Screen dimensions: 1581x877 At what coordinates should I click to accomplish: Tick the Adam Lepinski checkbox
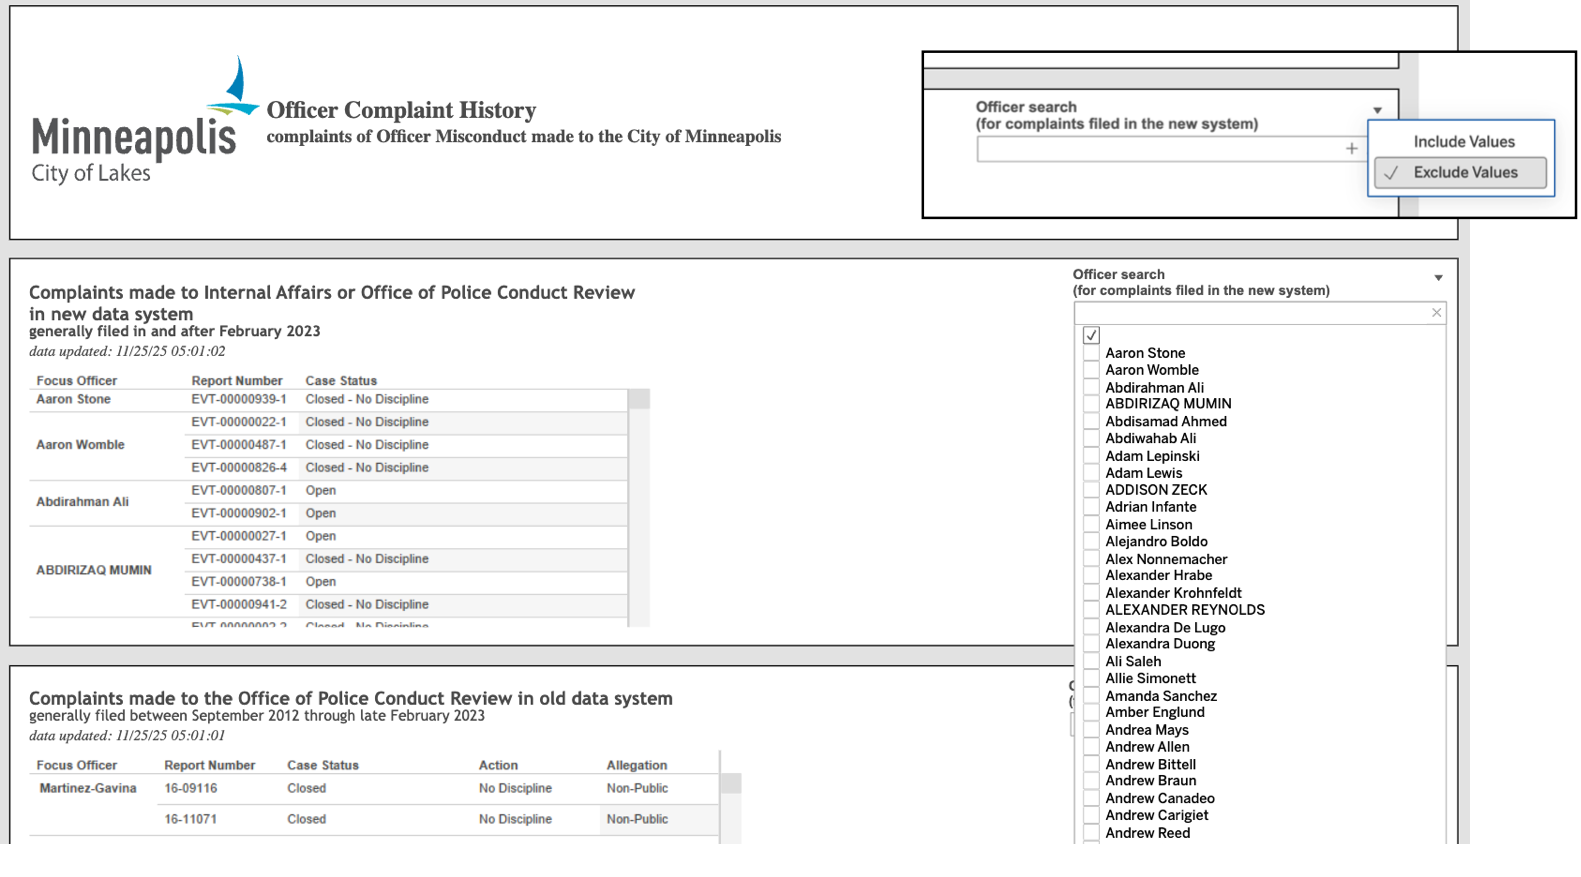tap(1091, 457)
